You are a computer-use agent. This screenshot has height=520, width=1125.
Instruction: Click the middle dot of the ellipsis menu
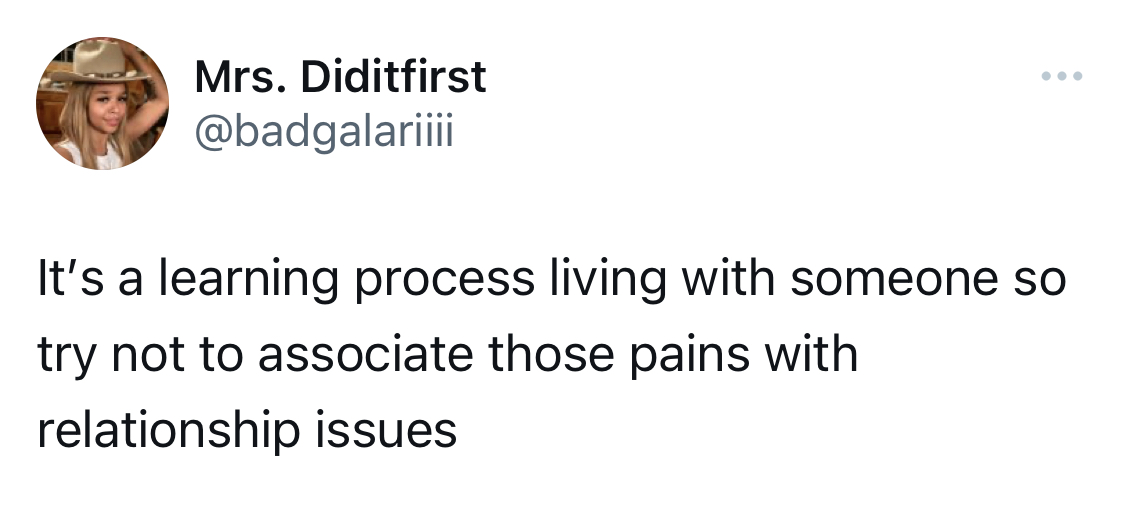[1062, 75]
